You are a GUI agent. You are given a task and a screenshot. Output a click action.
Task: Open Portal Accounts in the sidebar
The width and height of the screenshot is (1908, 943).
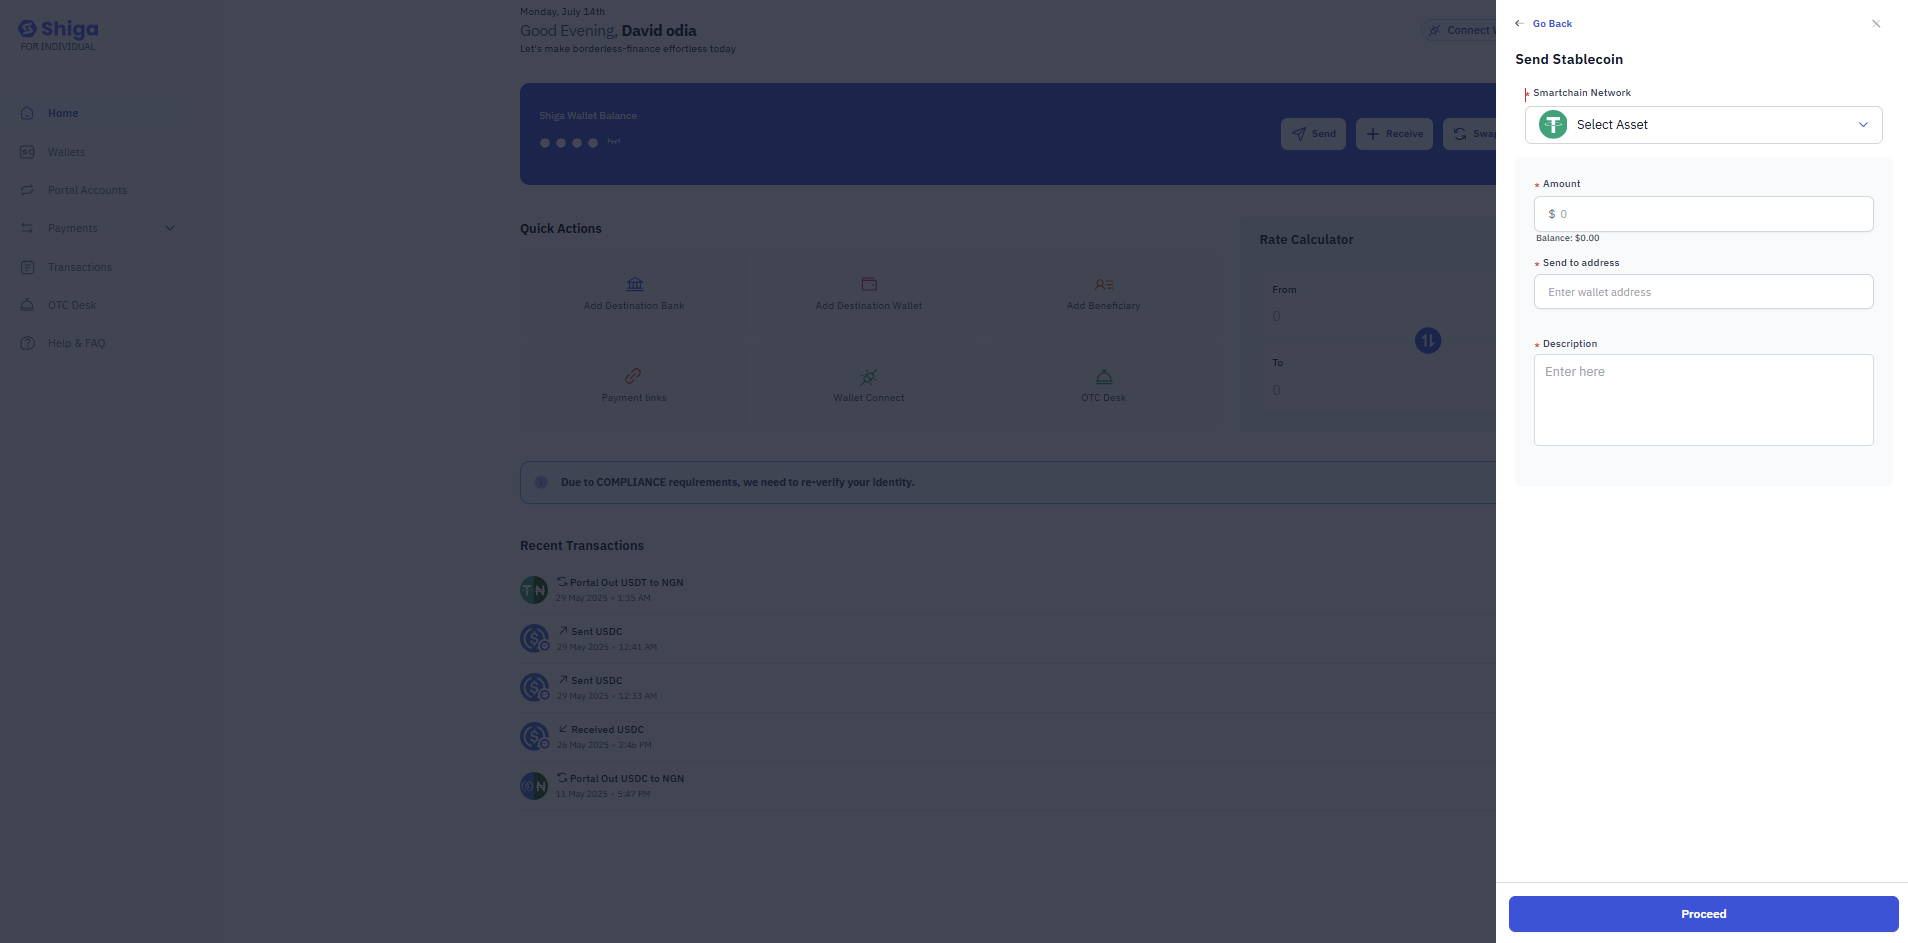pos(87,190)
